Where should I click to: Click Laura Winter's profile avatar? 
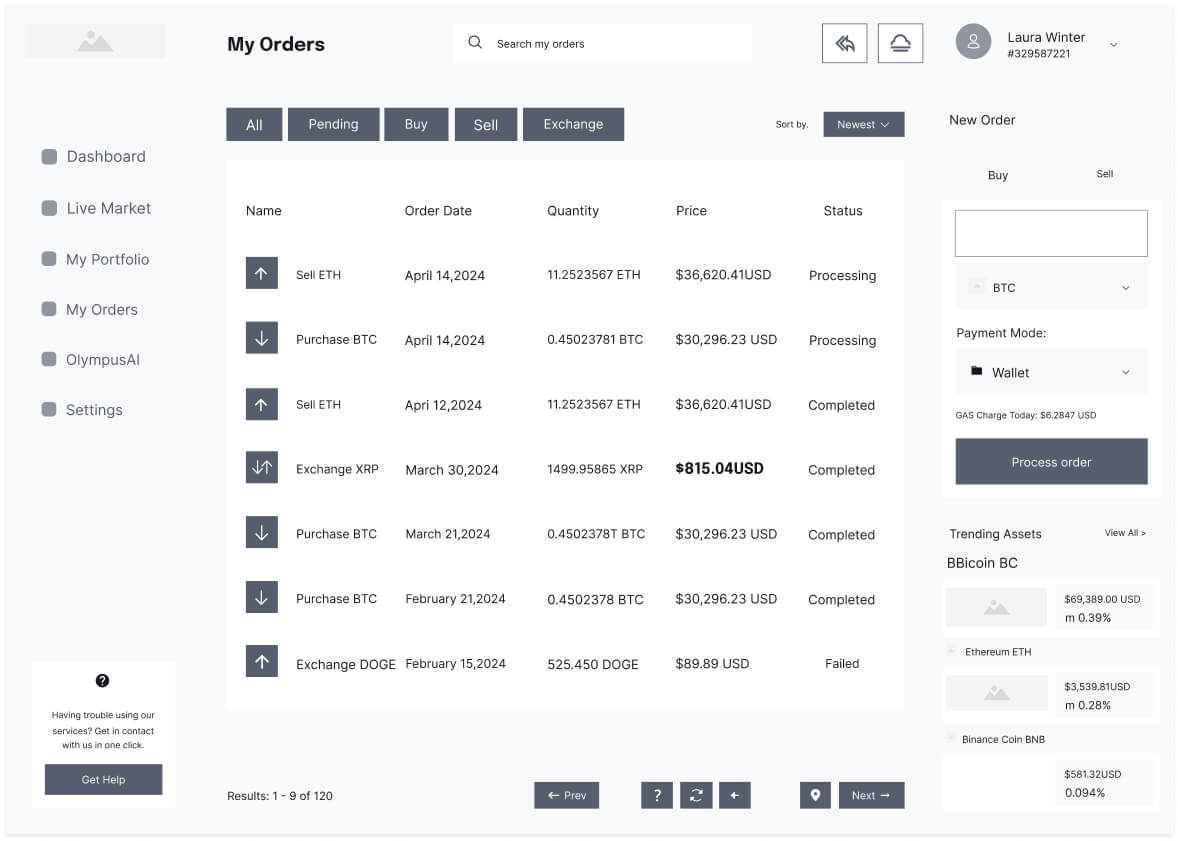tap(973, 41)
